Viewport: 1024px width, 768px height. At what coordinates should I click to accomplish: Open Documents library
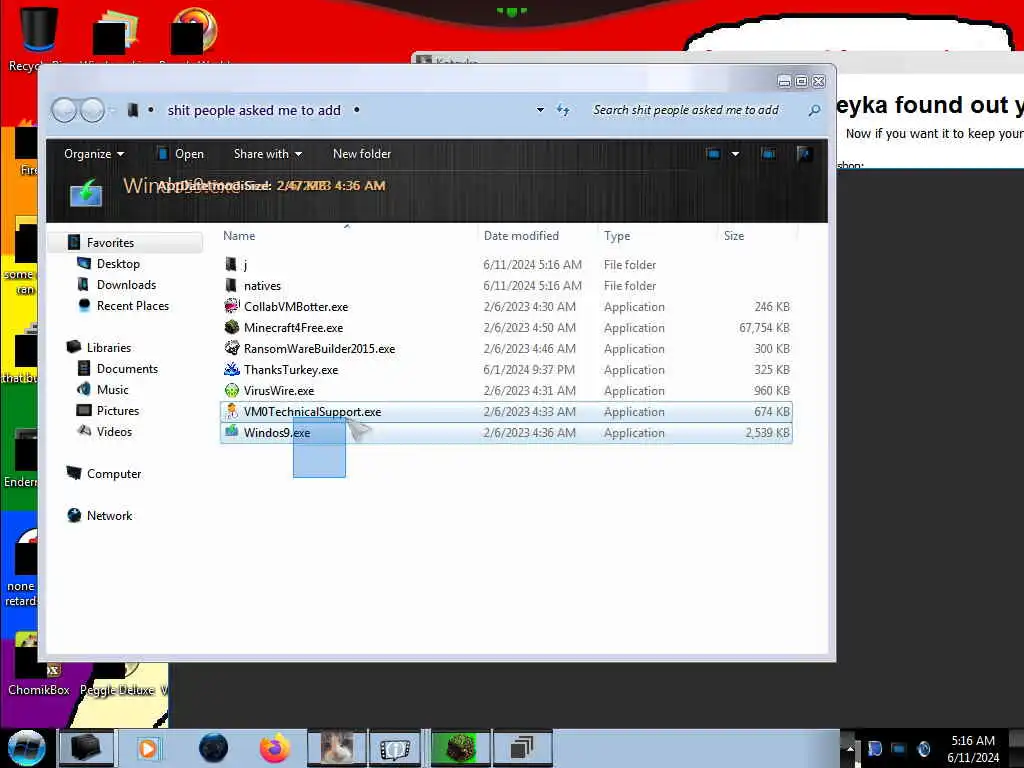(127, 368)
